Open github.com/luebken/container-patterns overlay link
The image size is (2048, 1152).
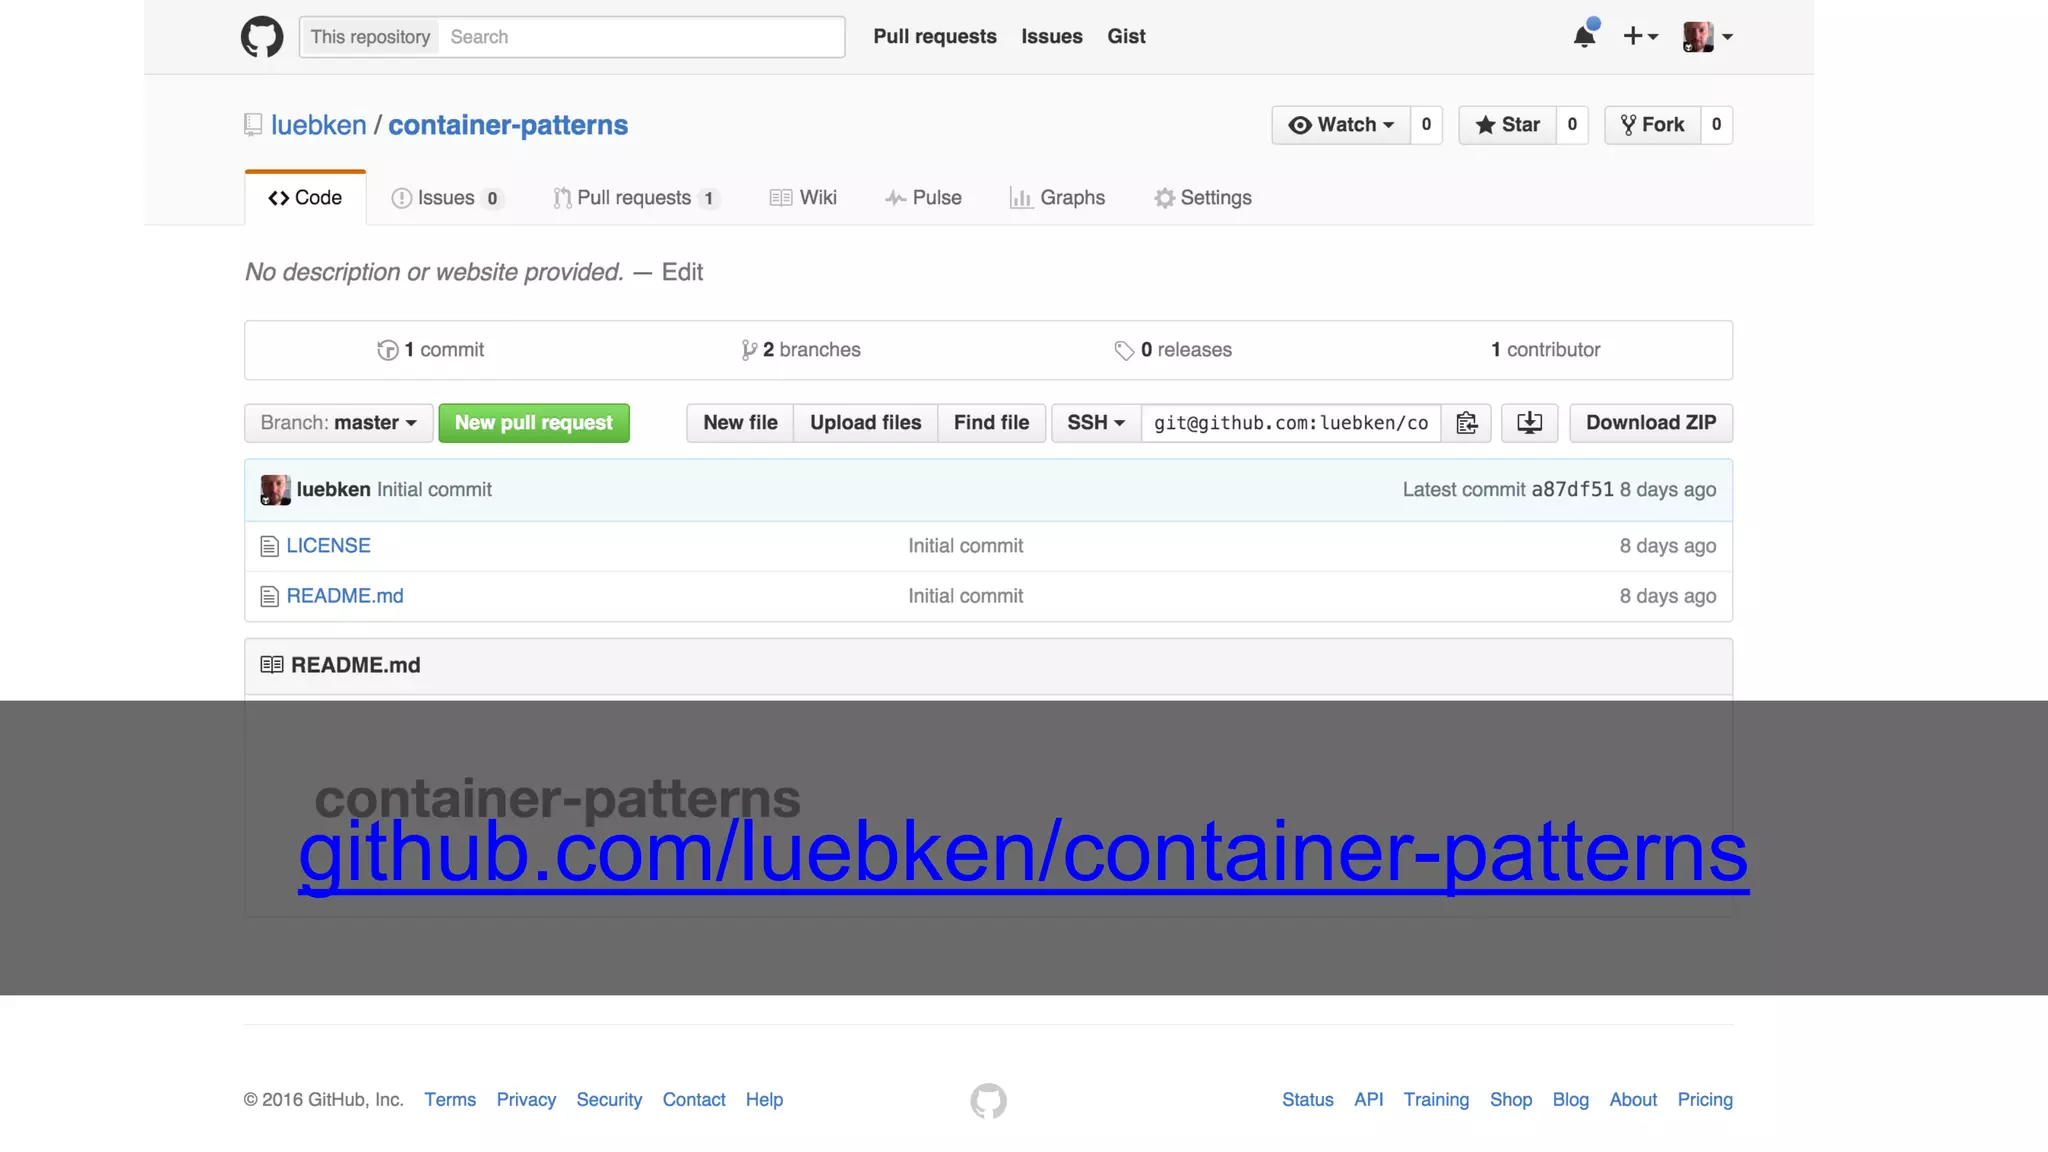[x=1023, y=853]
